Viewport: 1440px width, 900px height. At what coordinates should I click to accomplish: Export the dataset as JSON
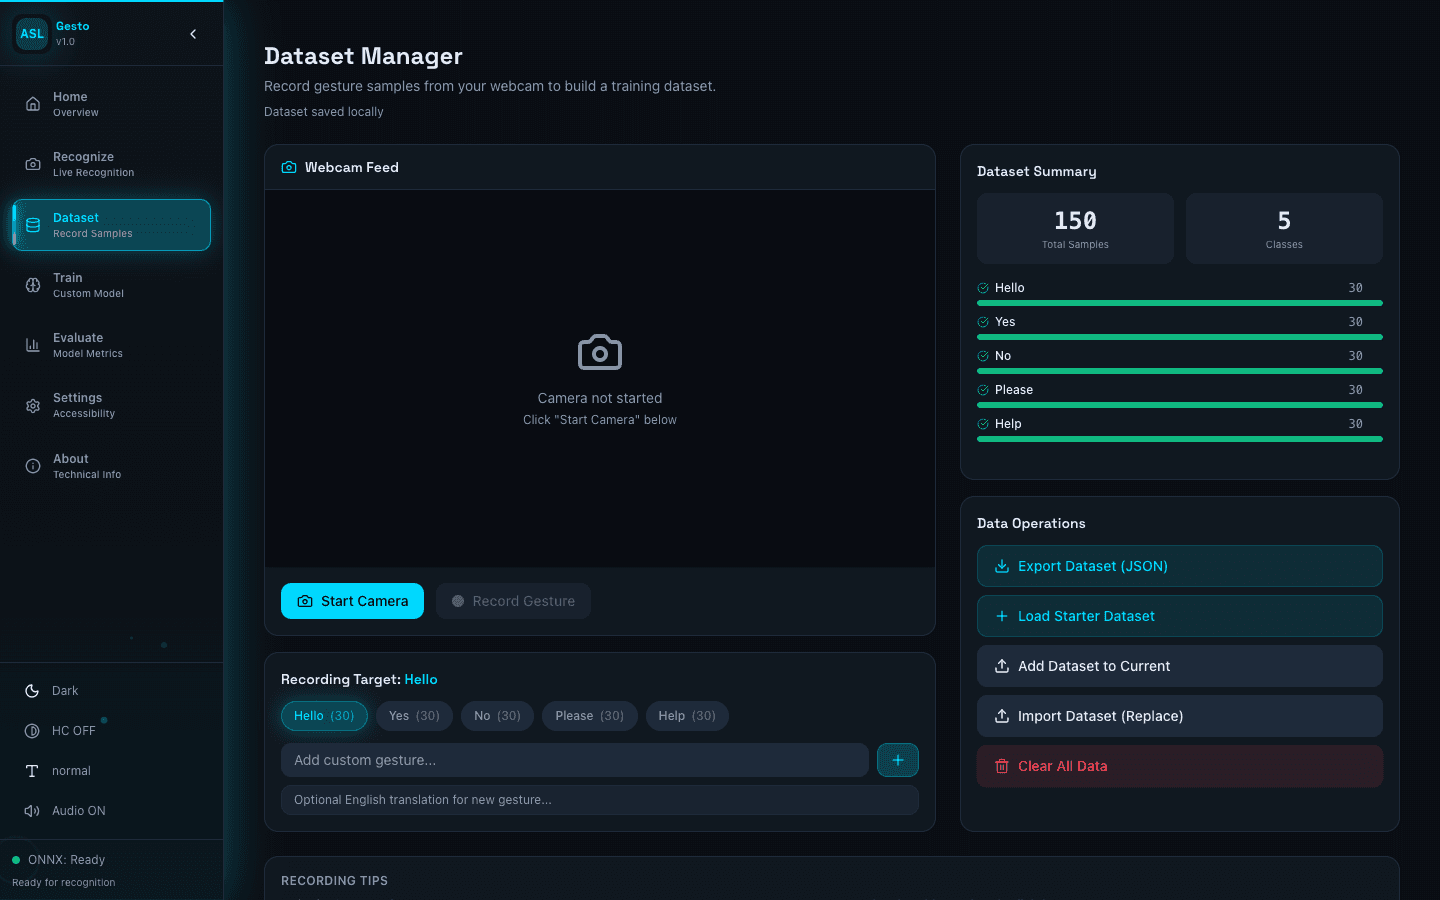pos(1180,566)
